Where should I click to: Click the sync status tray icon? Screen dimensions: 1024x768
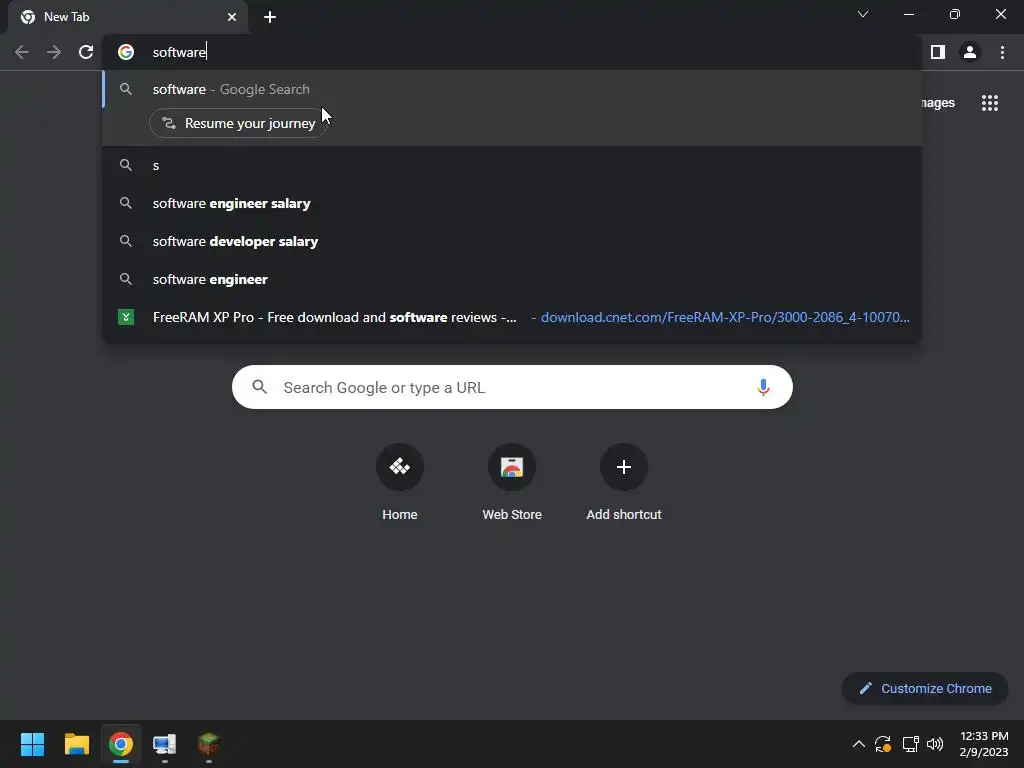click(883, 744)
